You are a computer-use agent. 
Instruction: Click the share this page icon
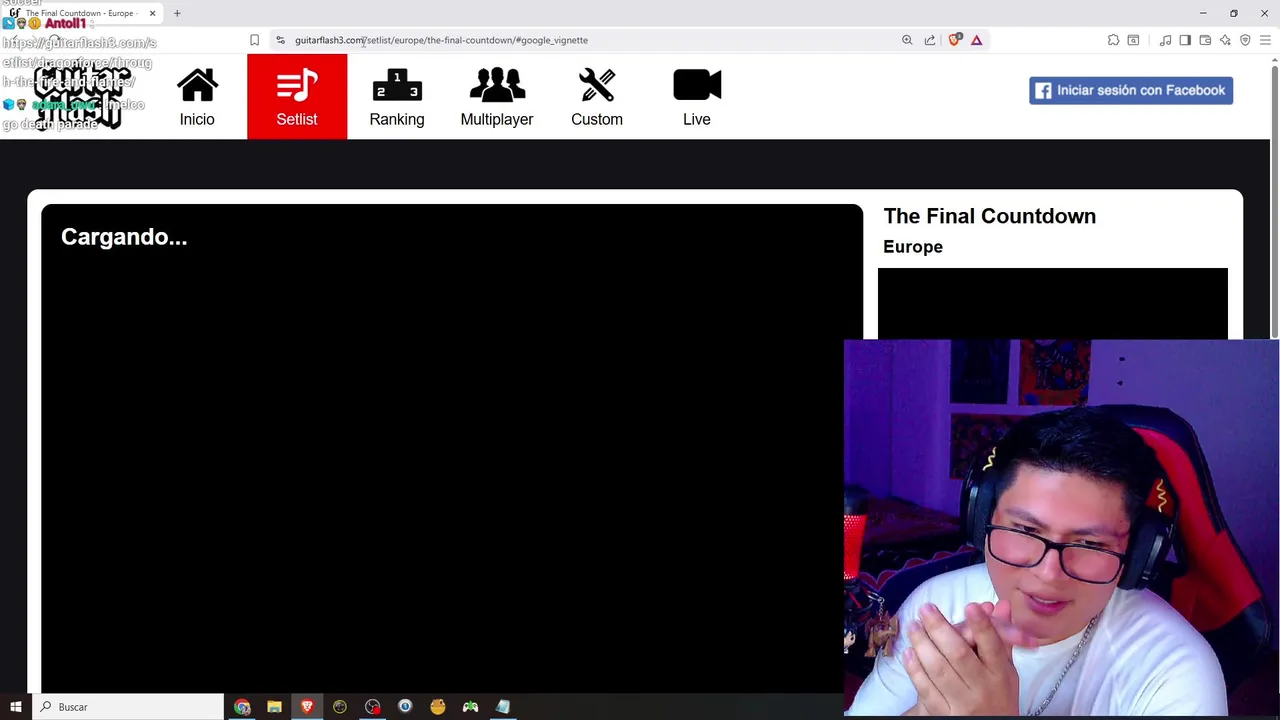(930, 40)
